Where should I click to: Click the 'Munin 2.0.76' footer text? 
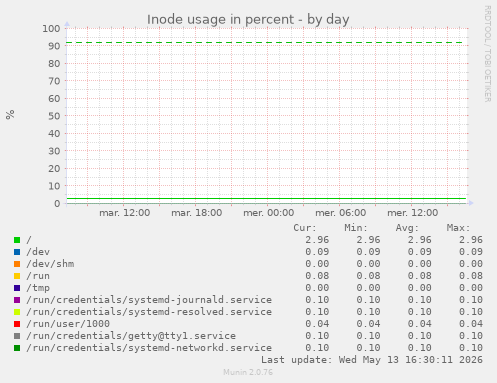[x=248, y=372]
